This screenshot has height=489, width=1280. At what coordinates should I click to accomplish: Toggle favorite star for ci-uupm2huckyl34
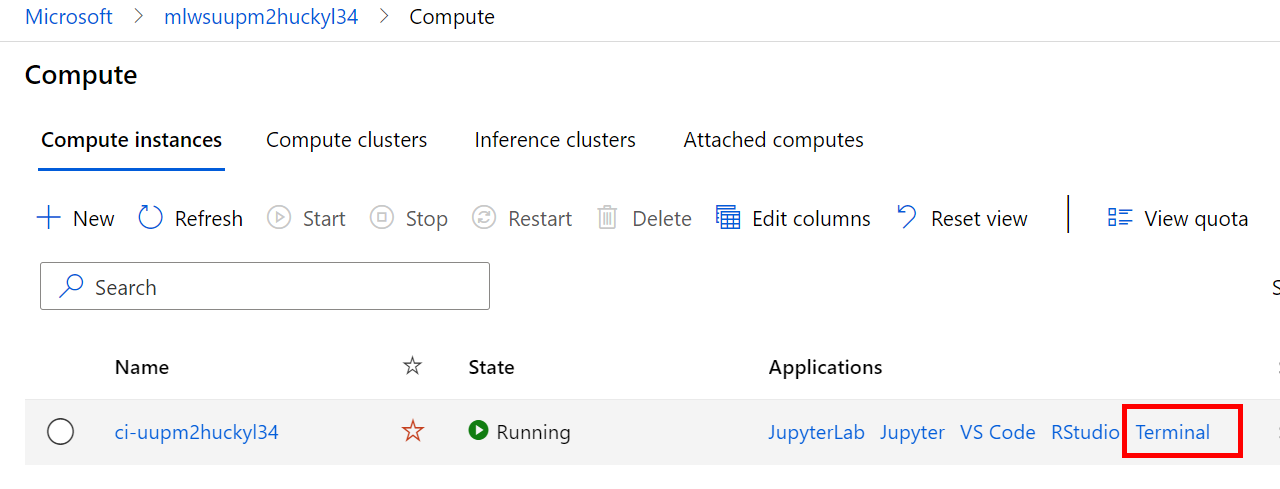tap(412, 432)
